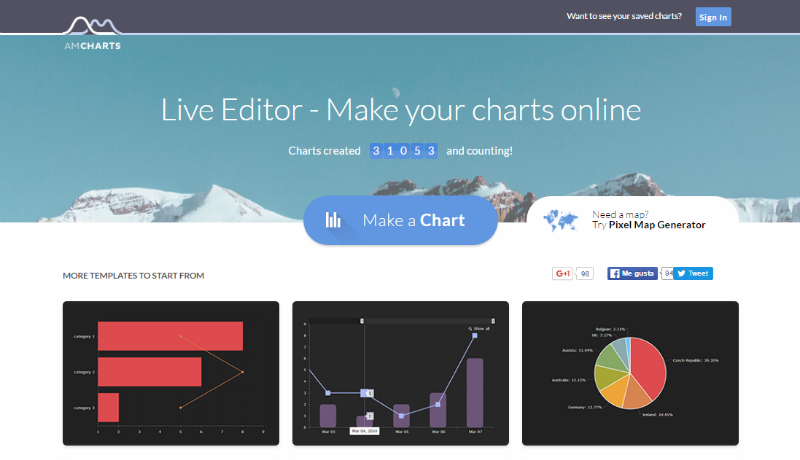Screen dimensions: 800x460
Task: Click the bar chart icon in Make a Chart
Action: (x=334, y=220)
